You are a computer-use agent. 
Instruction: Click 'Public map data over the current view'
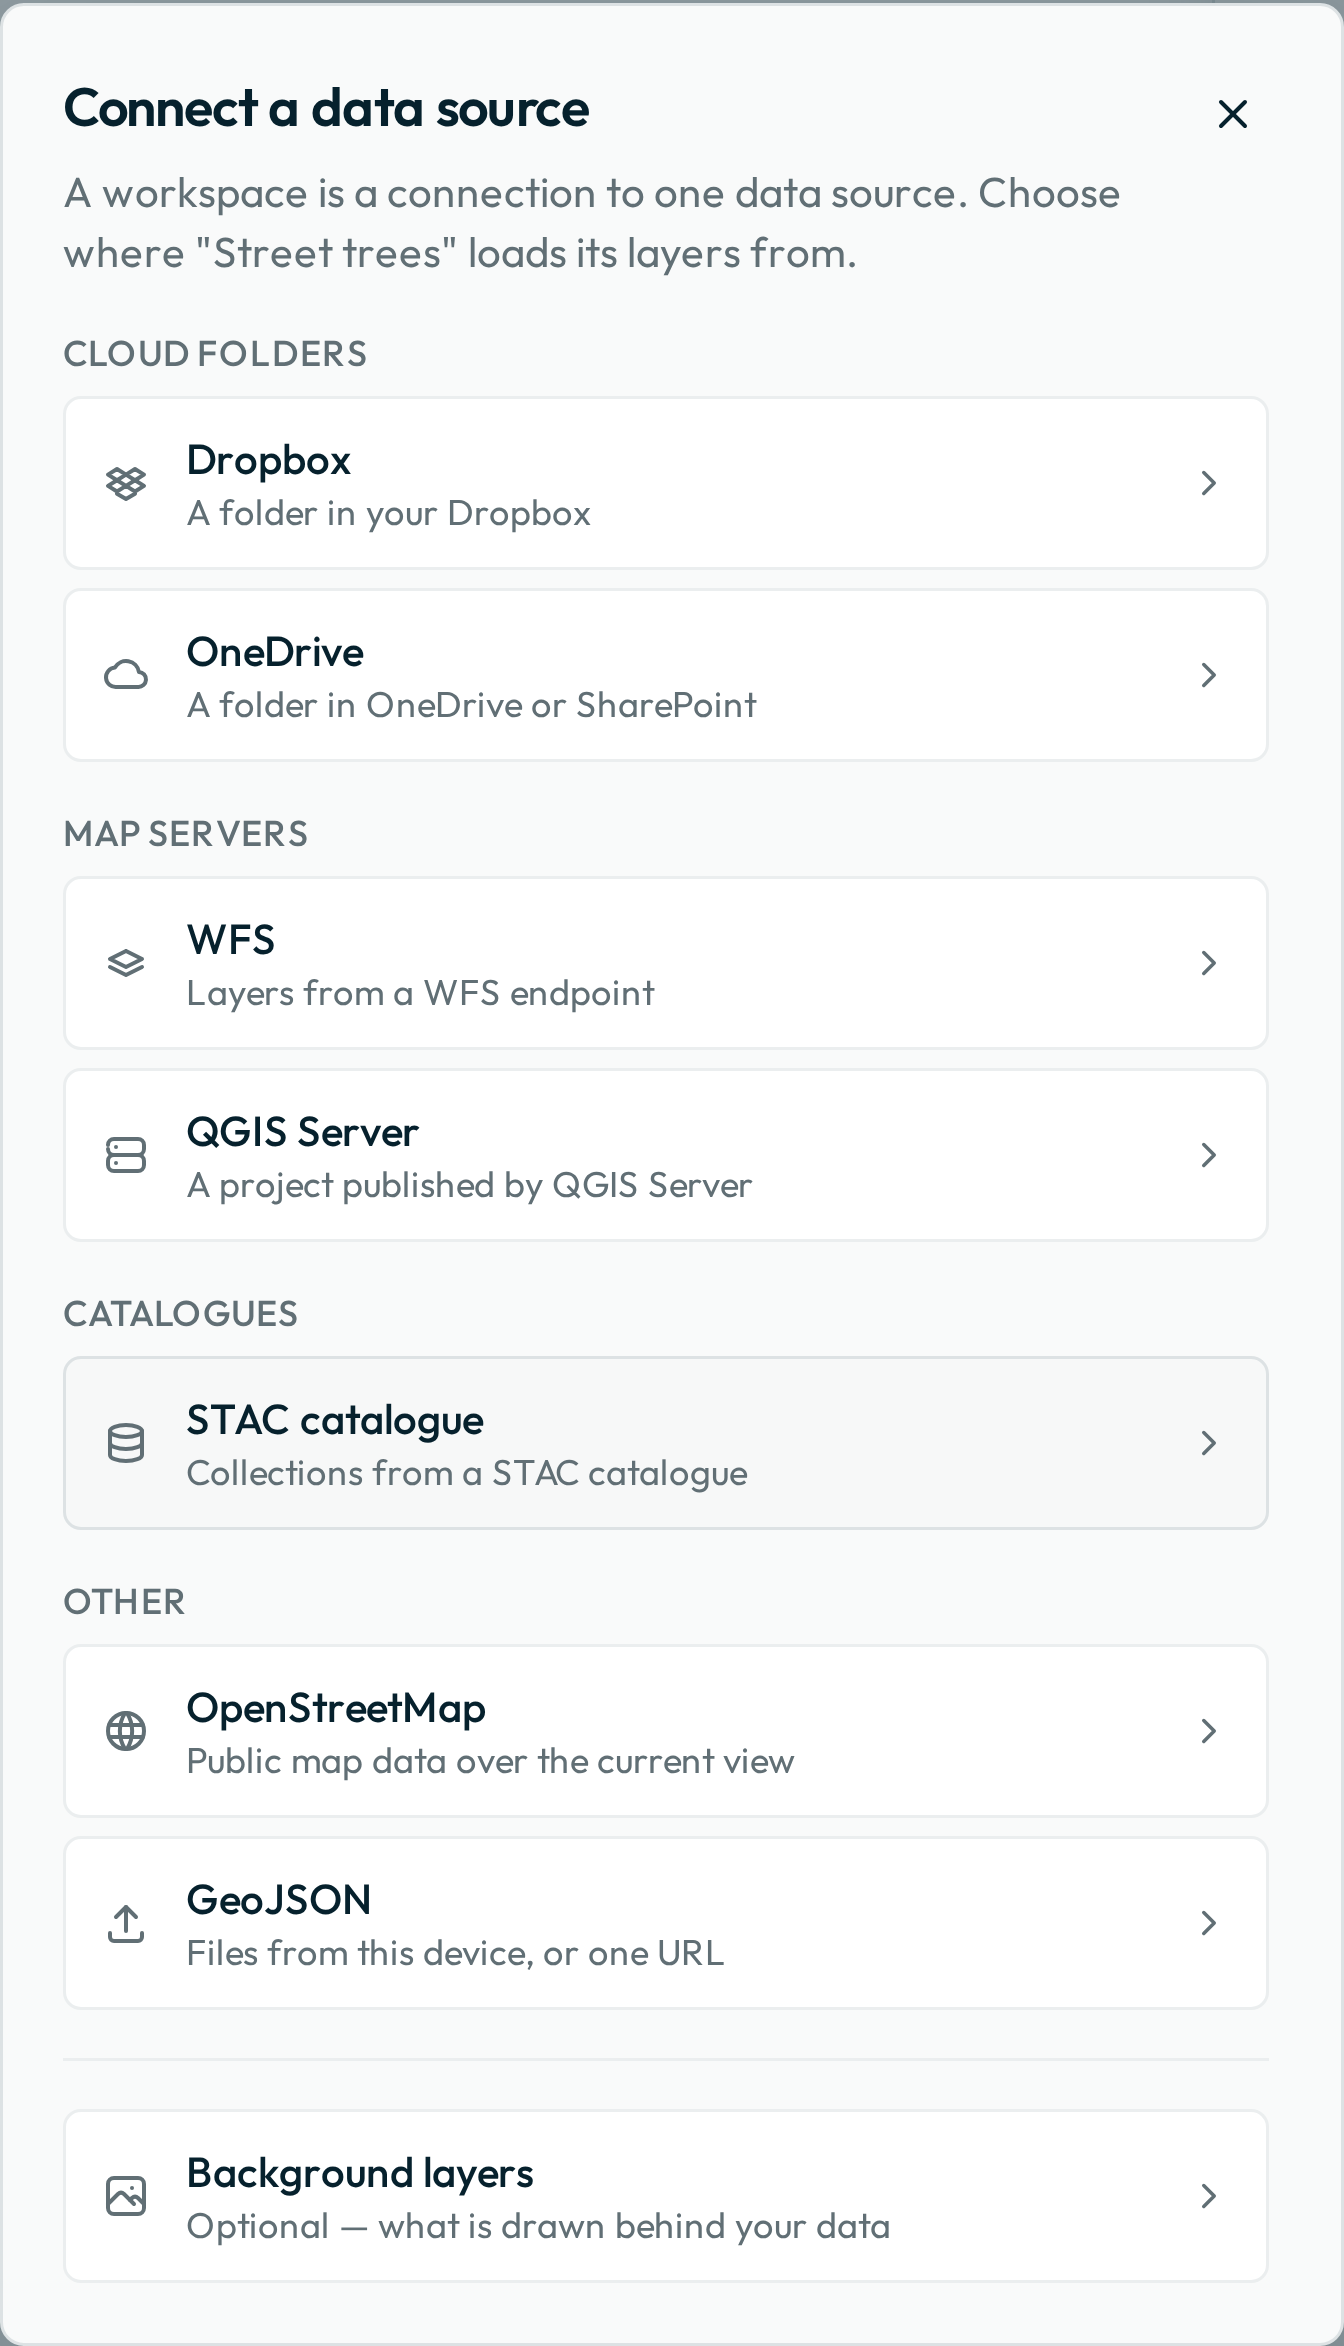(491, 1761)
